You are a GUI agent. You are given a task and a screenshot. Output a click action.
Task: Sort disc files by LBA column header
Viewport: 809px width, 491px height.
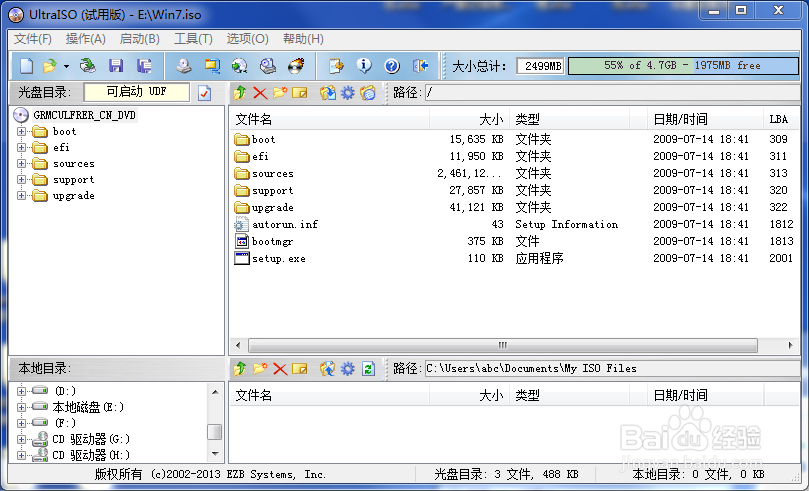pyautogui.click(x=781, y=120)
